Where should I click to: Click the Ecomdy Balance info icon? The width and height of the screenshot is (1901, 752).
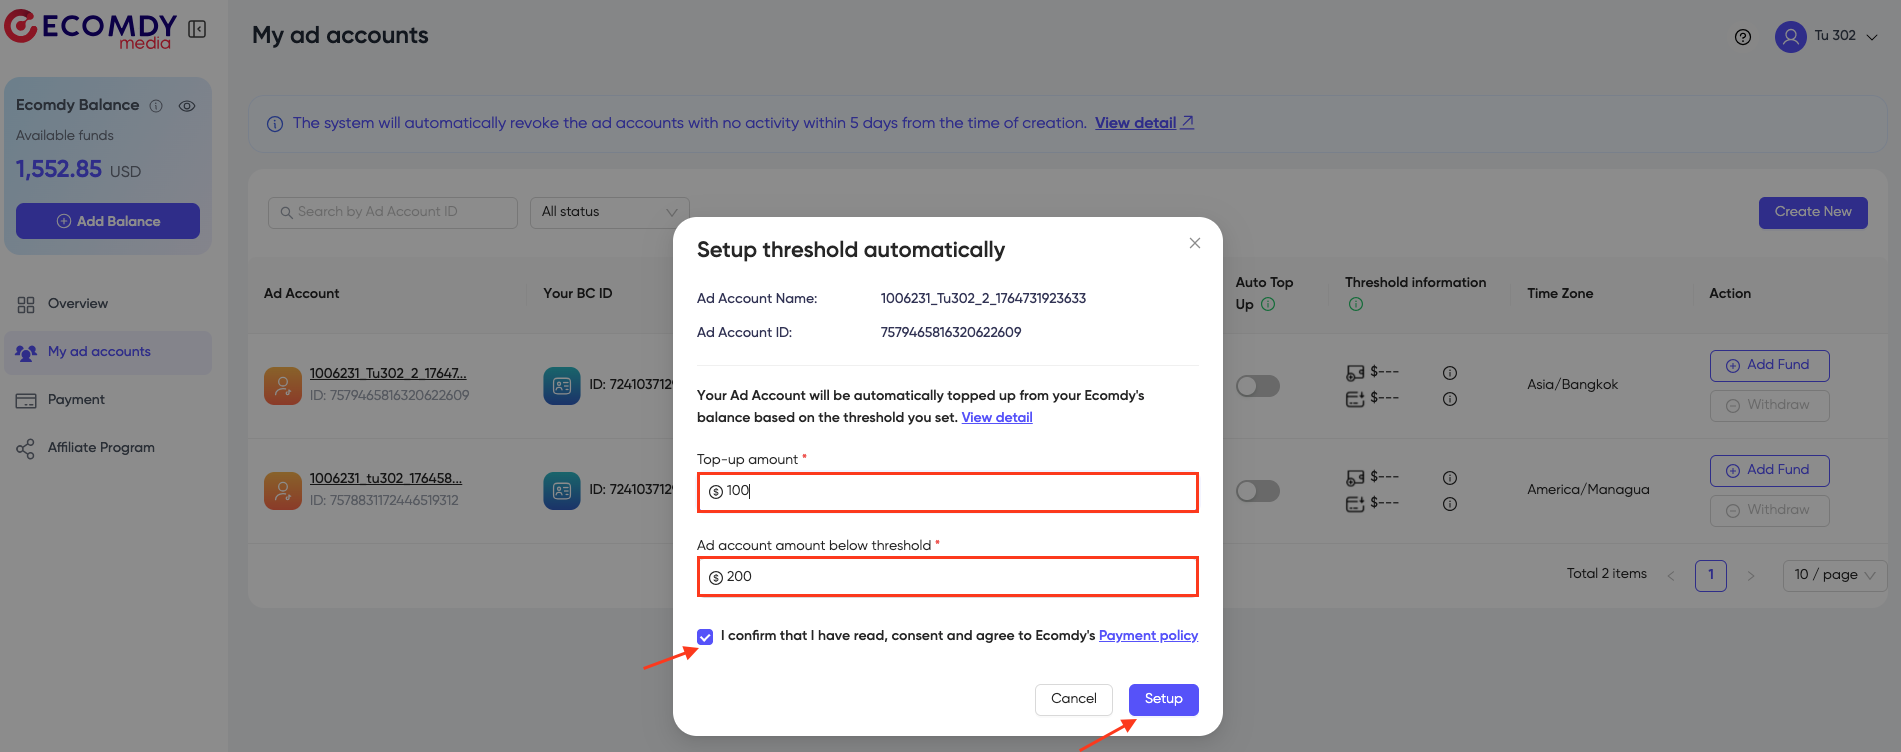156,106
